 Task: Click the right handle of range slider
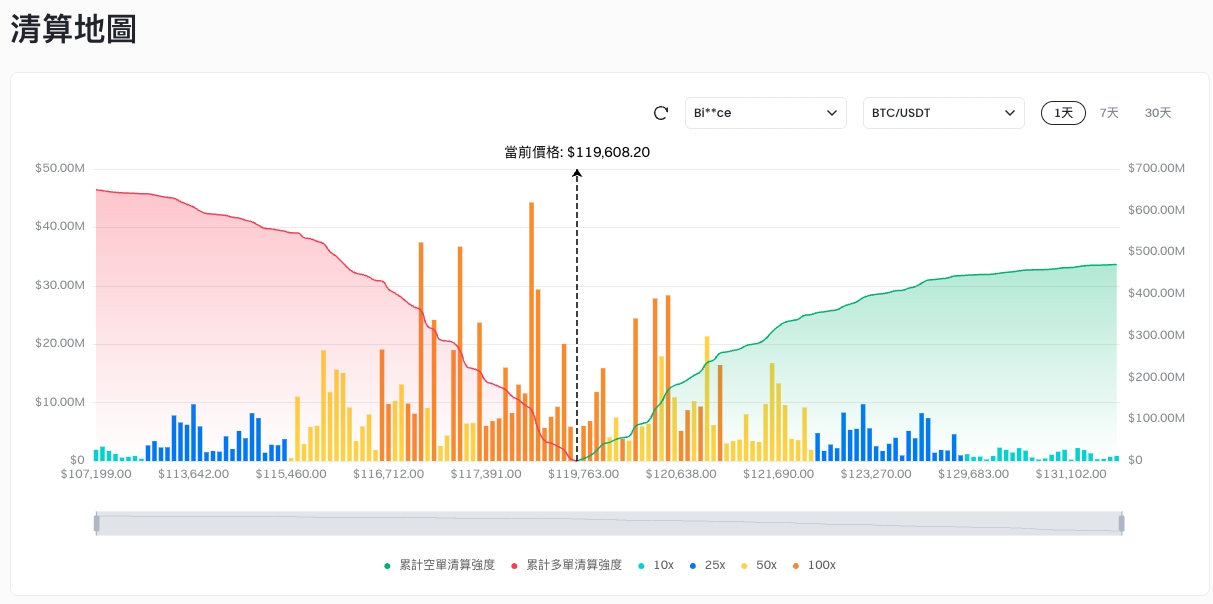1121,523
